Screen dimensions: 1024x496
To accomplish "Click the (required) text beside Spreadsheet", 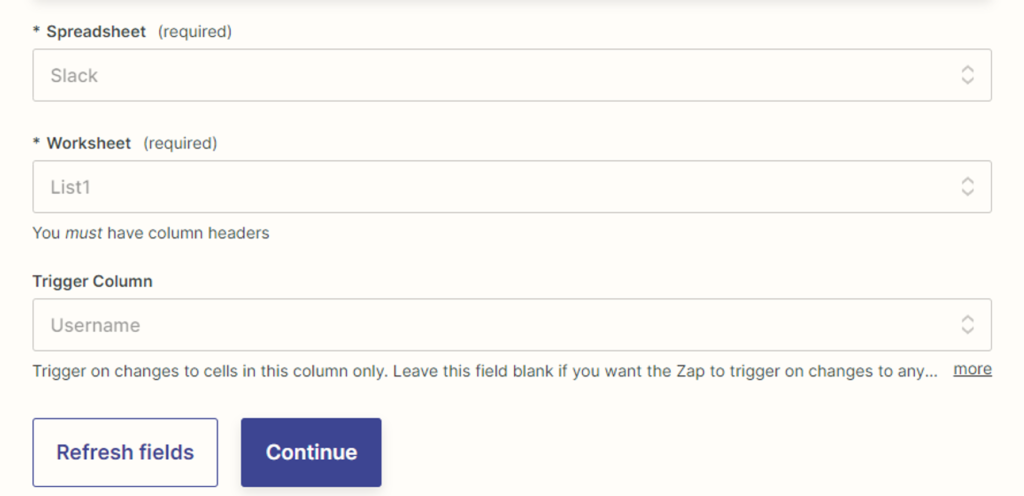I will (195, 32).
